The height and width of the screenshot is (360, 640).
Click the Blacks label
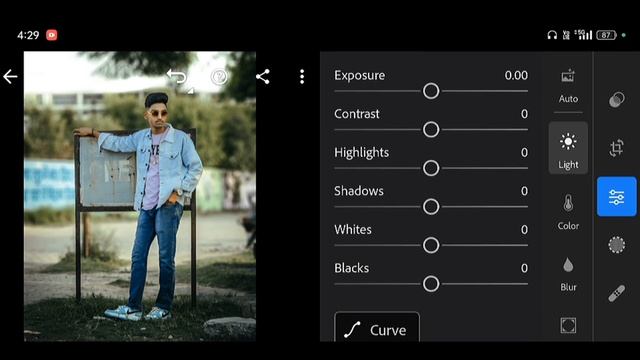[x=351, y=268]
